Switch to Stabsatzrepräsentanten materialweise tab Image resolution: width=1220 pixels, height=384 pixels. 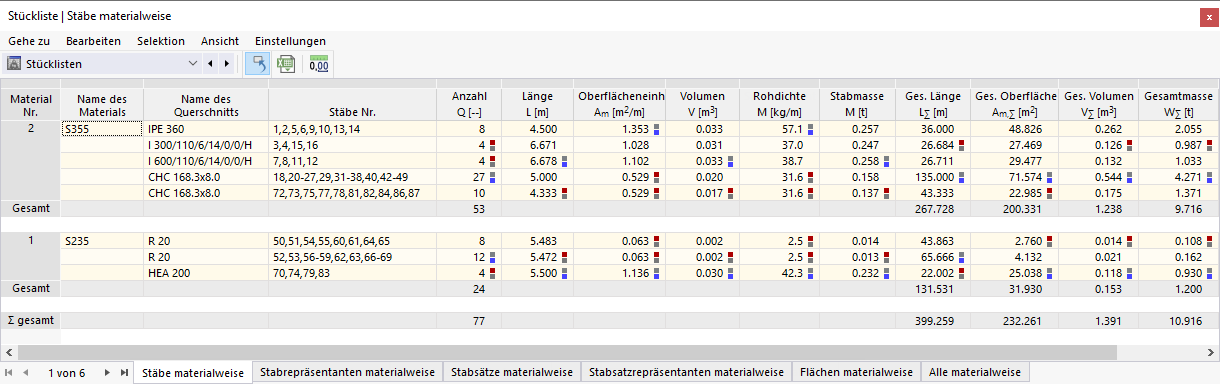click(686, 373)
